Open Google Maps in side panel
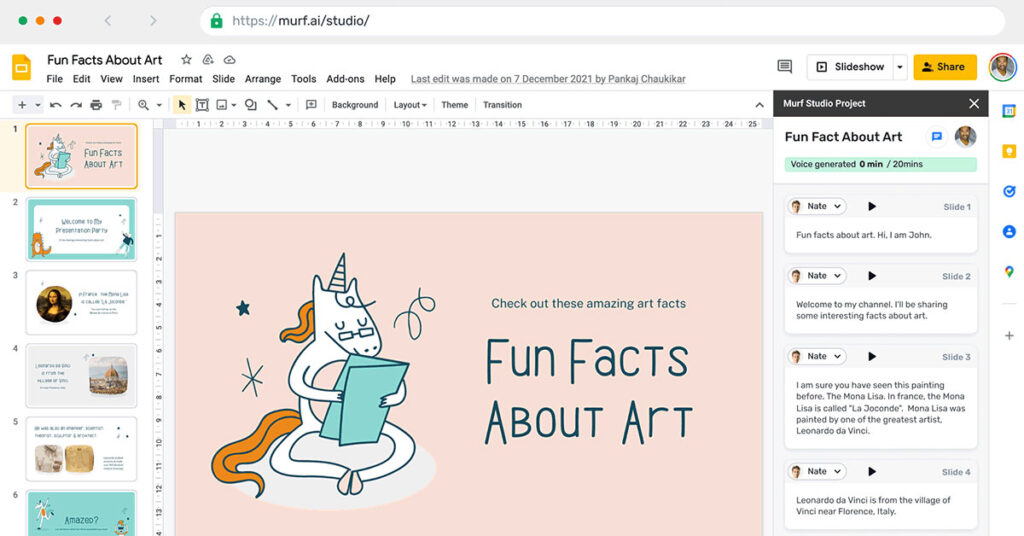 [1009, 271]
